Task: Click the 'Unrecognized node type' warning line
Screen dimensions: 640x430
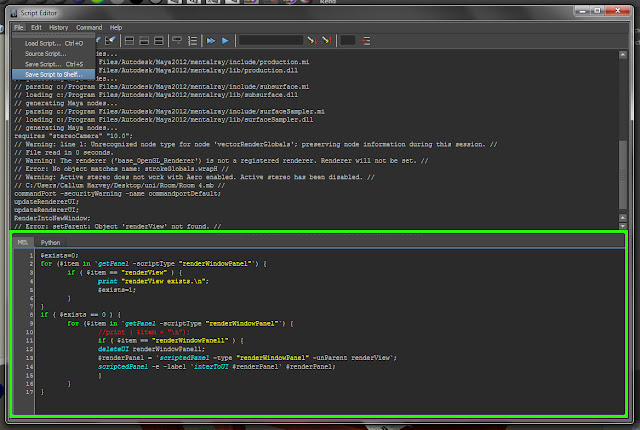Action: pos(256,144)
